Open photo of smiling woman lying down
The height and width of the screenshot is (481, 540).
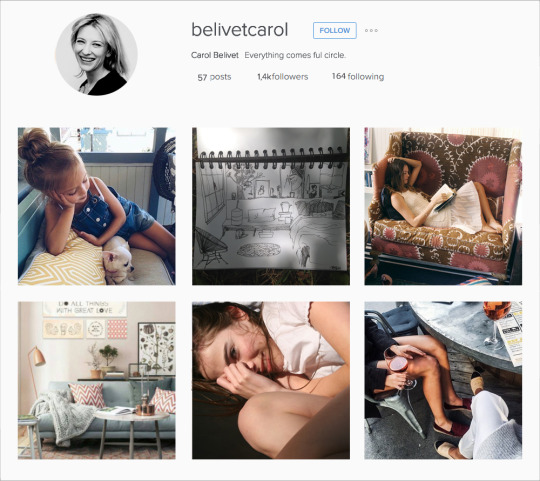point(271,380)
